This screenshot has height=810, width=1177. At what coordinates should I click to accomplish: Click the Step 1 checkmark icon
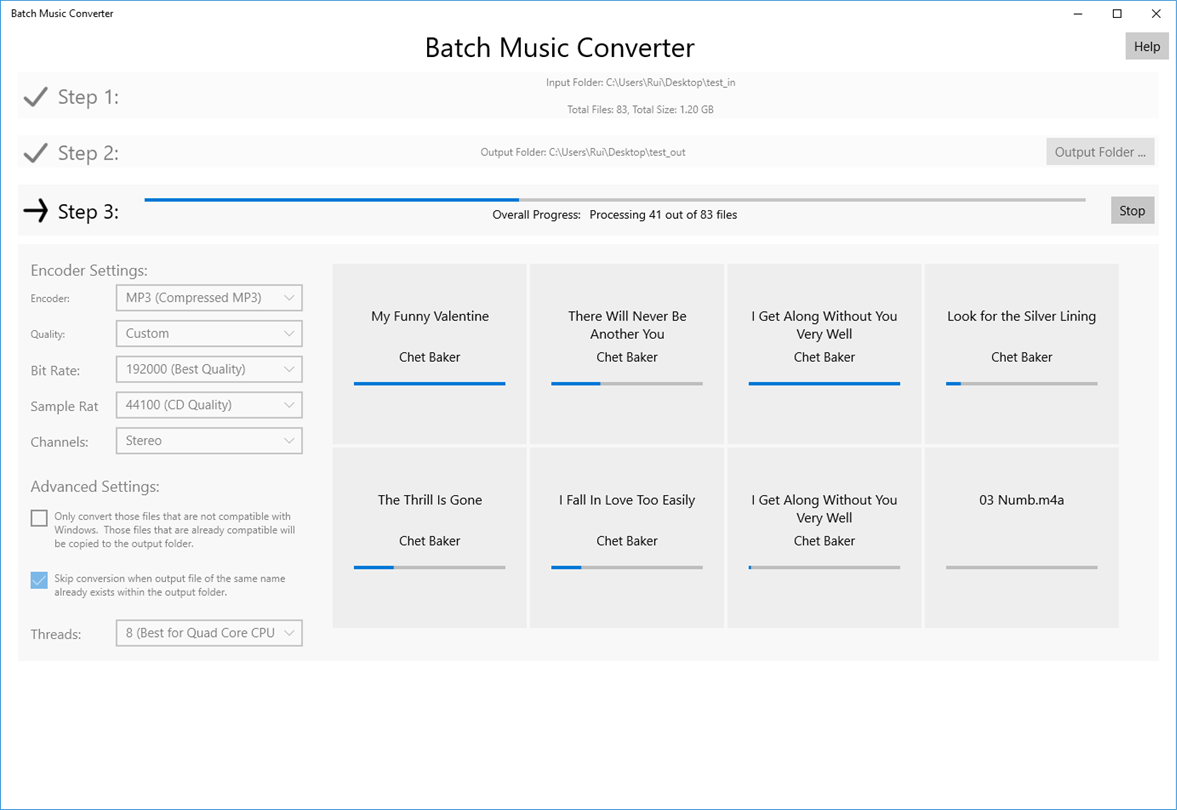point(36,97)
